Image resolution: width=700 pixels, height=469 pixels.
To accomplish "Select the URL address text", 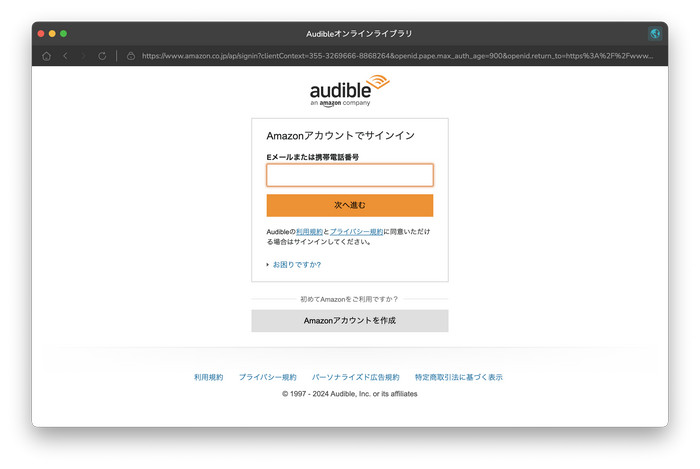I will click(397, 56).
